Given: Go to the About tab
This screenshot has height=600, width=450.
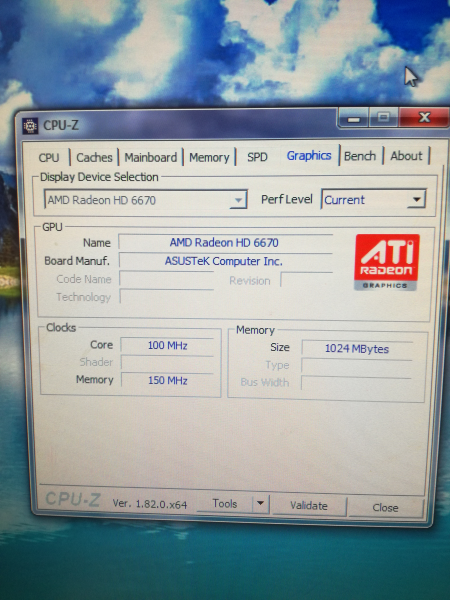Looking at the screenshot, I should coord(406,156).
